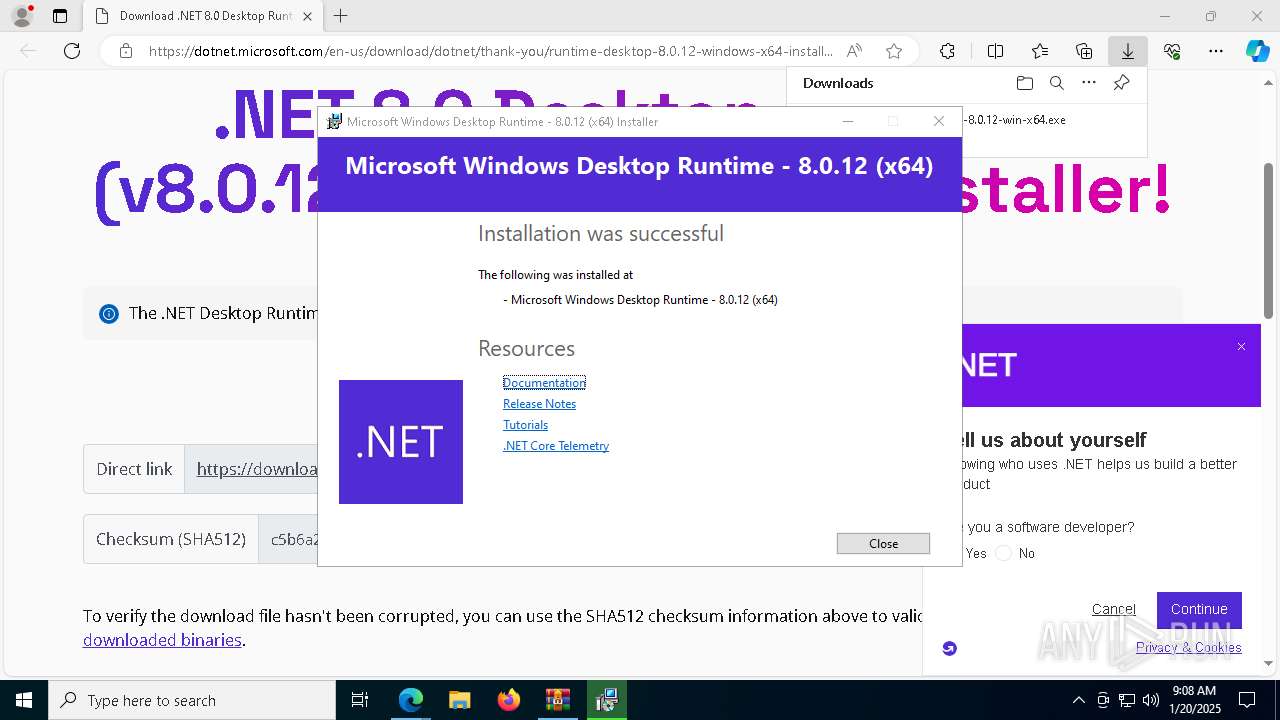Open the Favorites list
Screen dimensions: 1280x720
pyautogui.click(x=1040, y=51)
